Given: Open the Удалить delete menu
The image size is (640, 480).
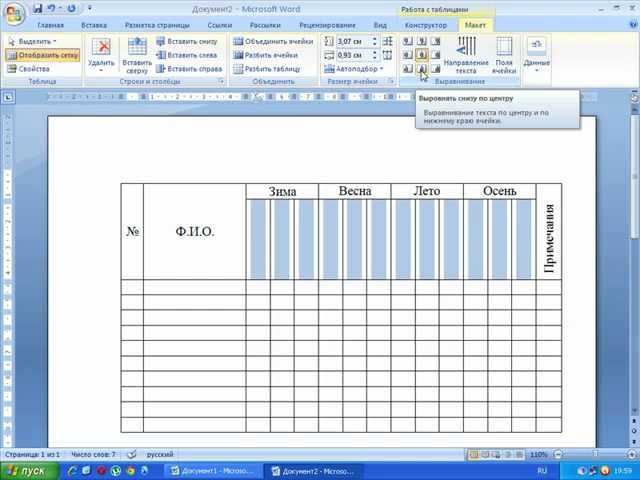Looking at the screenshot, I should click(x=101, y=55).
